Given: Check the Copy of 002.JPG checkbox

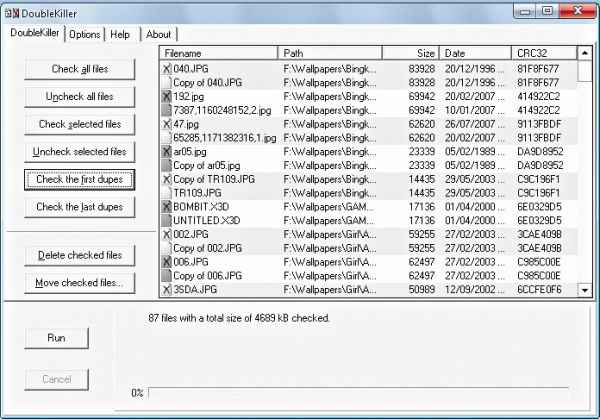Looking at the screenshot, I should point(166,248).
